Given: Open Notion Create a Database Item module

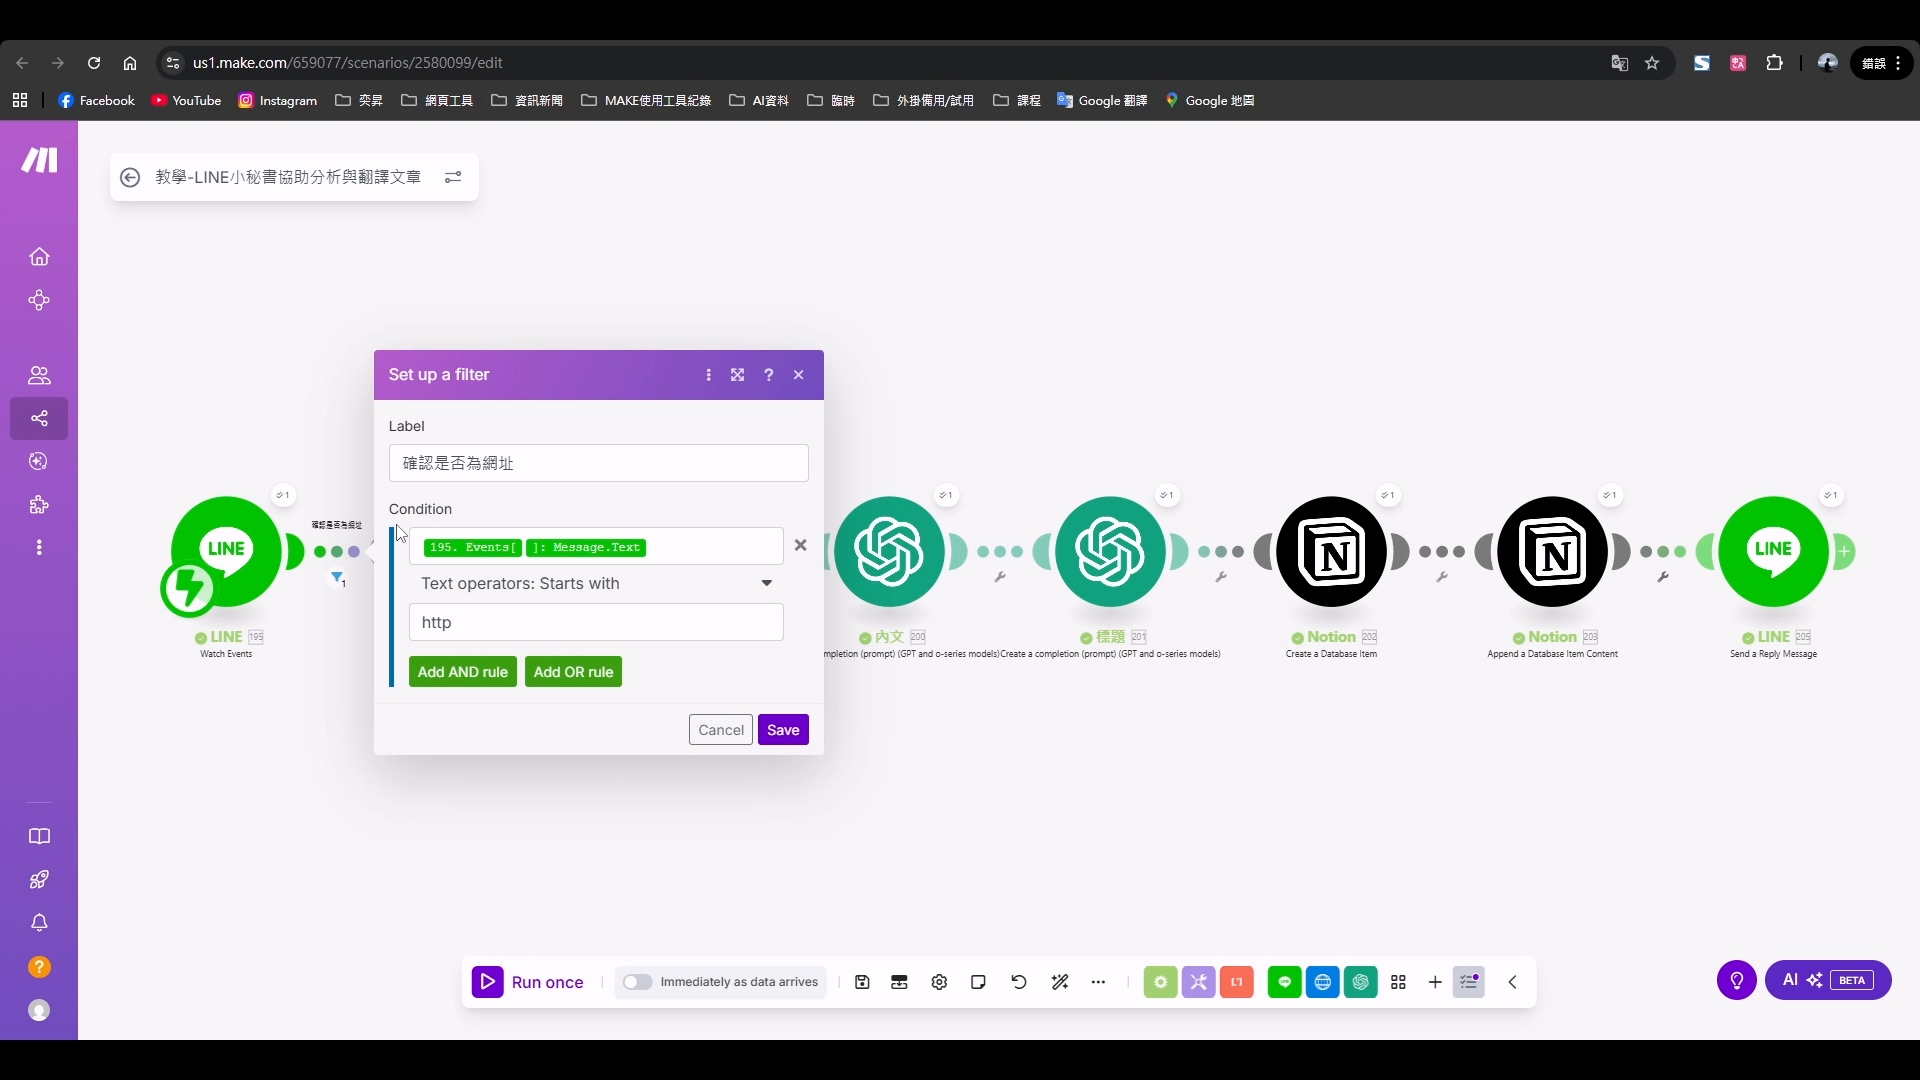Looking at the screenshot, I should [1331, 551].
